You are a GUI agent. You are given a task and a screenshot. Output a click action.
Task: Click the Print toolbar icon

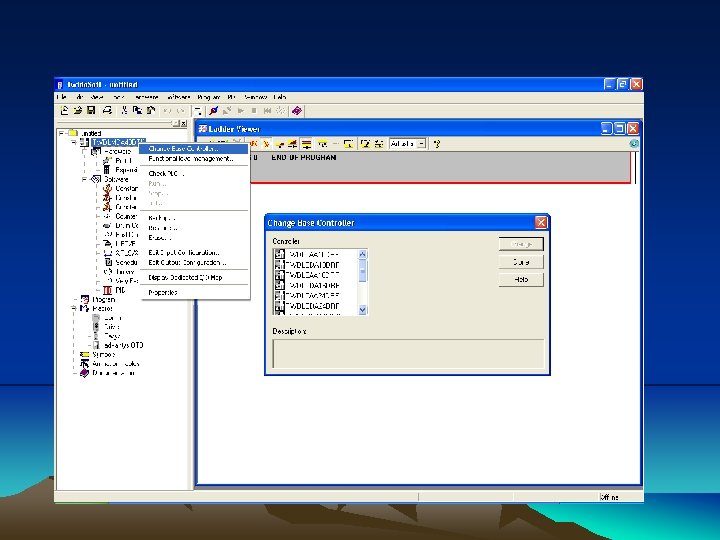click(x=107, y=110)
